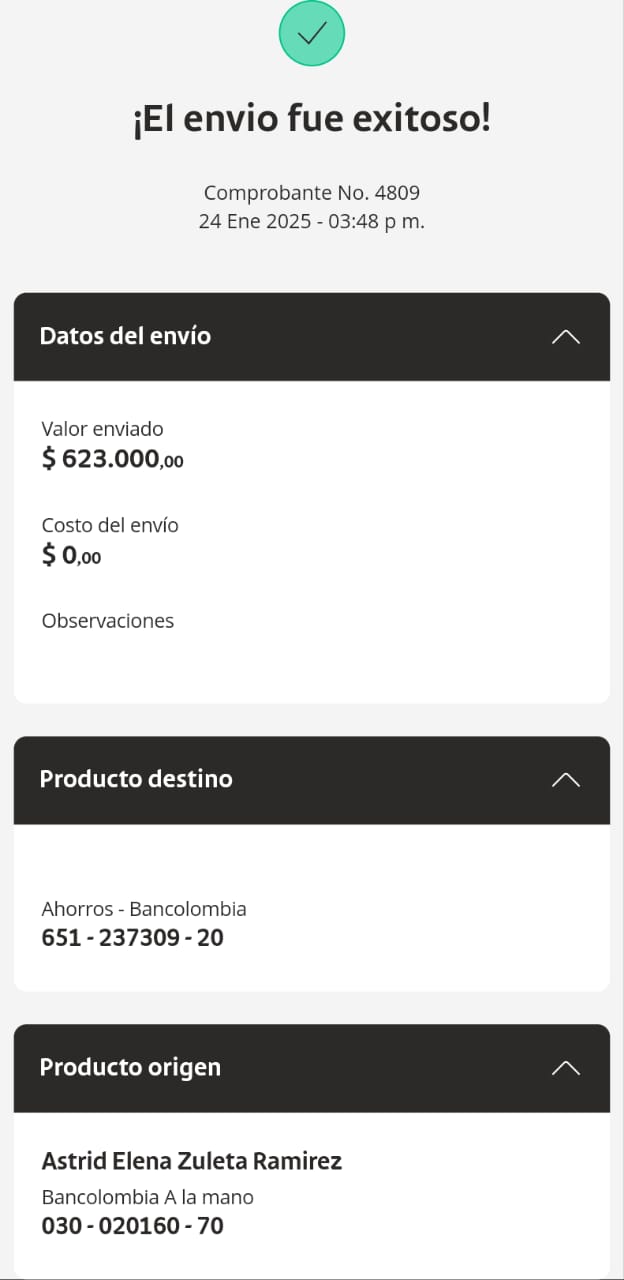Click the Producto destino header title
Image resolution: width=624 pixels, height=1280 pixels.
[136, 779]
